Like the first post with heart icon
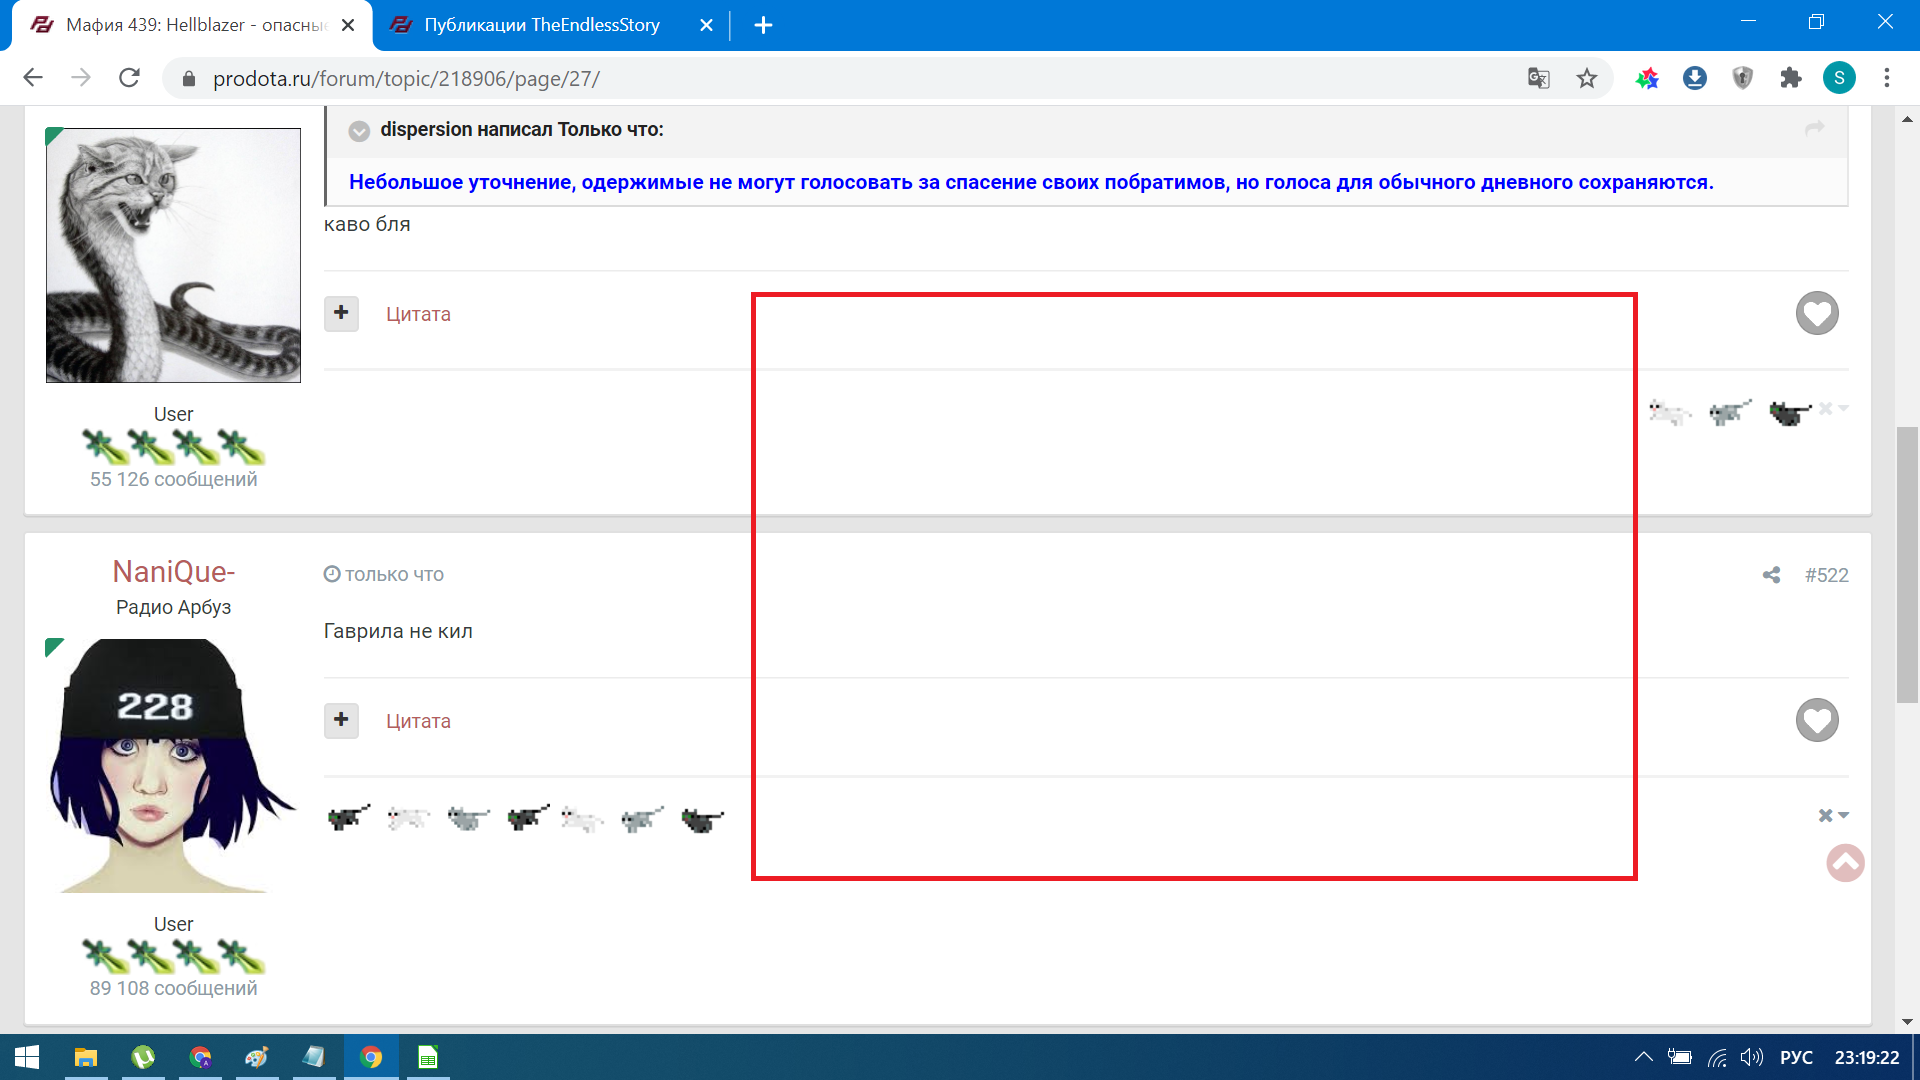Screen dimensions: 1920x1080 (1816, 313)
